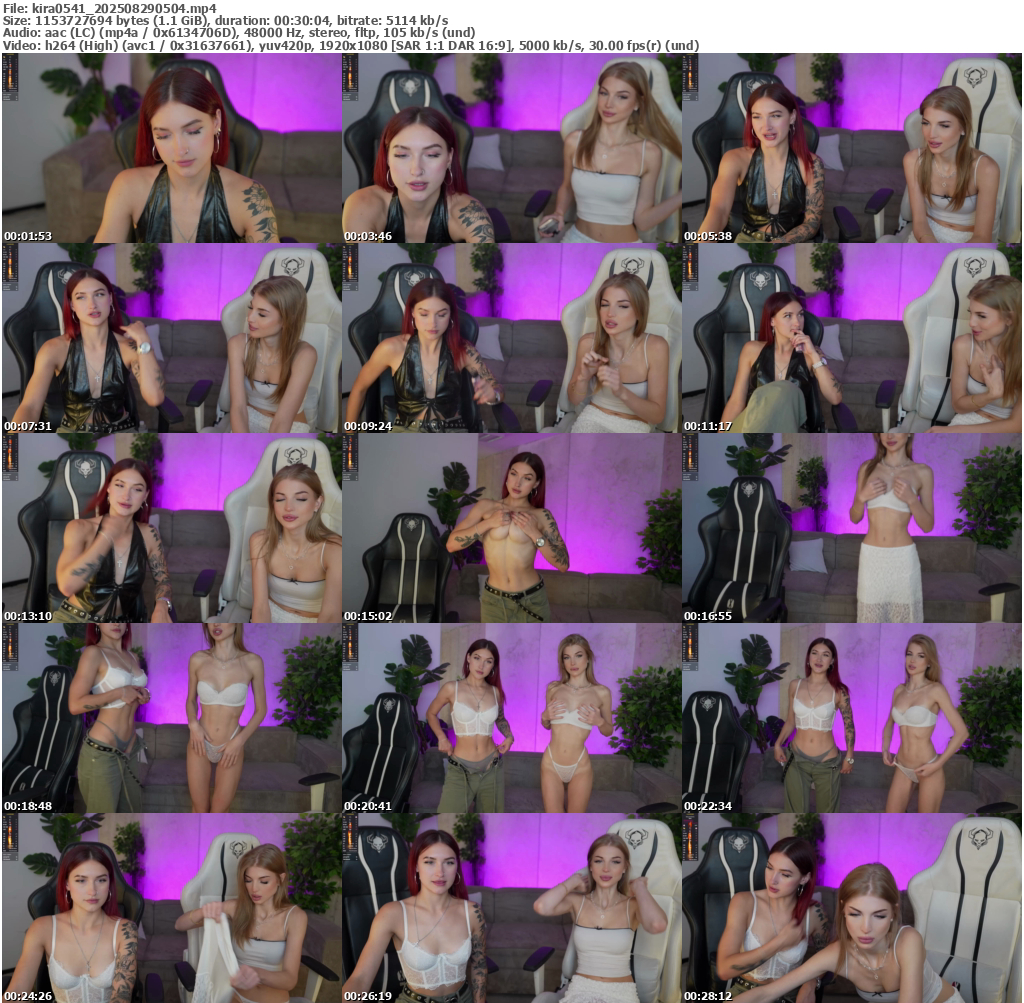This screenshot has height=1003, width=1024.
Task: Select the Video h264 (High) info line
Action: (x=351, y=46)
